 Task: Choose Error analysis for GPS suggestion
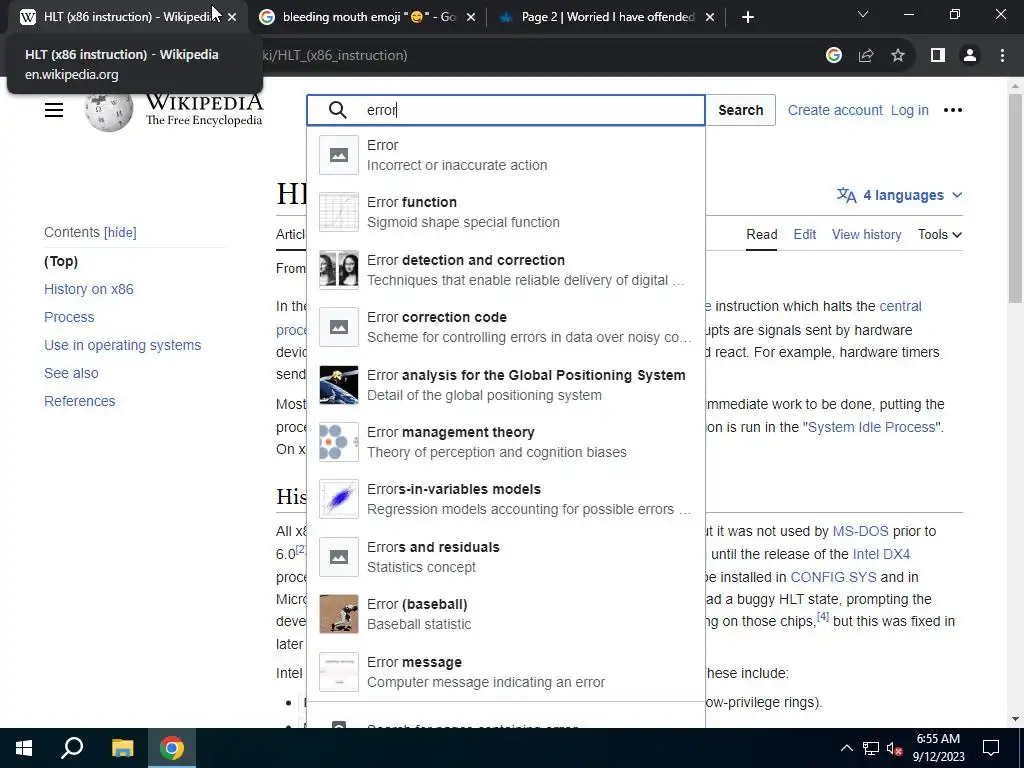[x=505, y=385]
